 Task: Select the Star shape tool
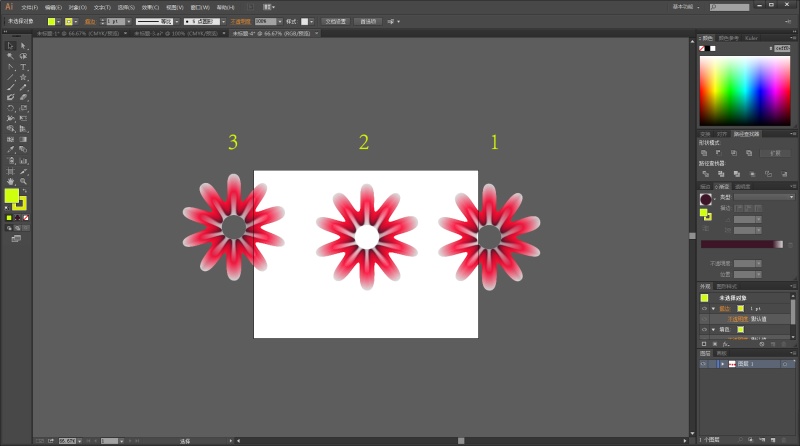tap(22, 77)
